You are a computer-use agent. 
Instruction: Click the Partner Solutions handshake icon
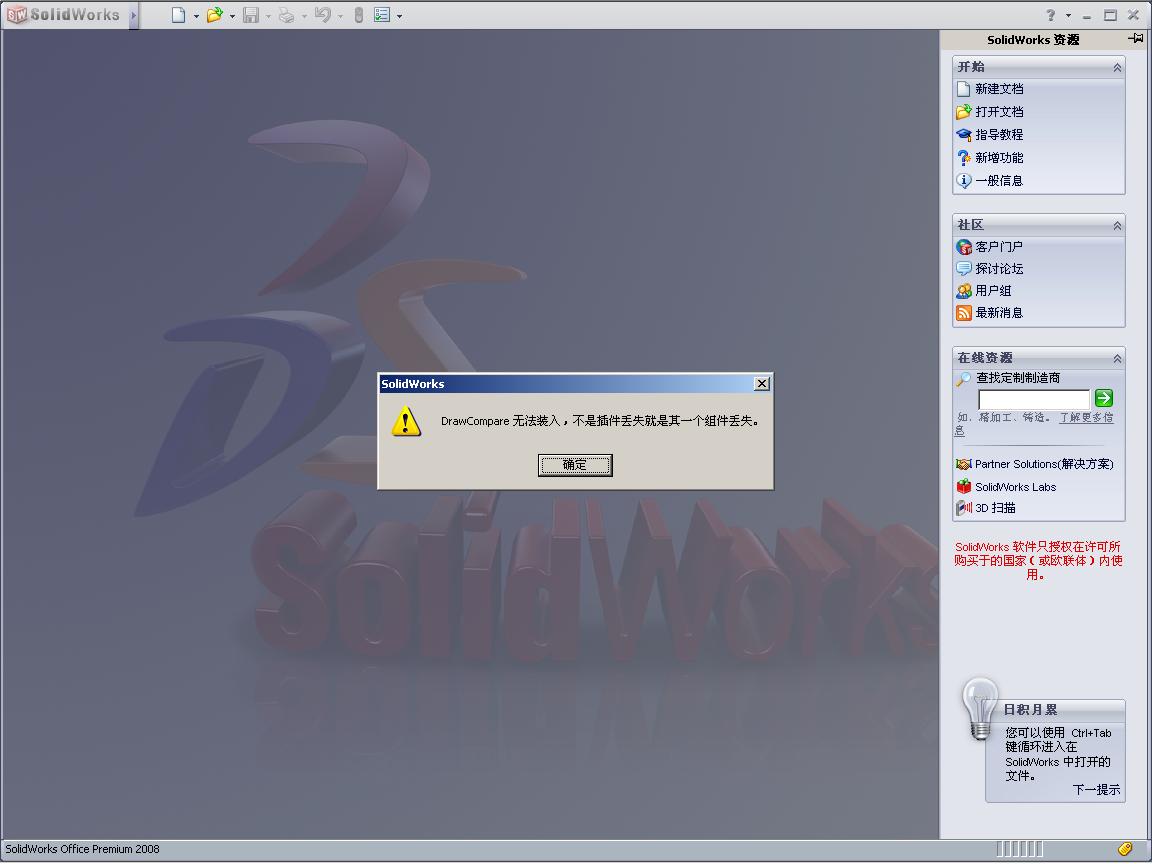pos(963,464)
